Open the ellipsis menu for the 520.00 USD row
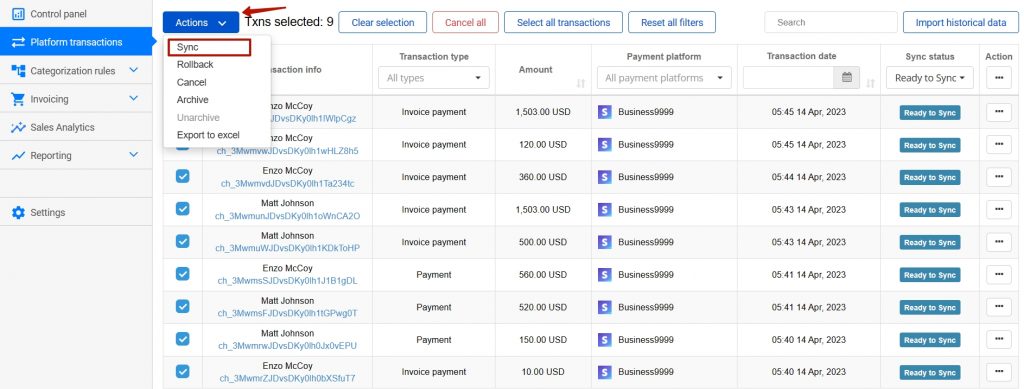This screenshot has height=389, width=1024. [999, 307]
